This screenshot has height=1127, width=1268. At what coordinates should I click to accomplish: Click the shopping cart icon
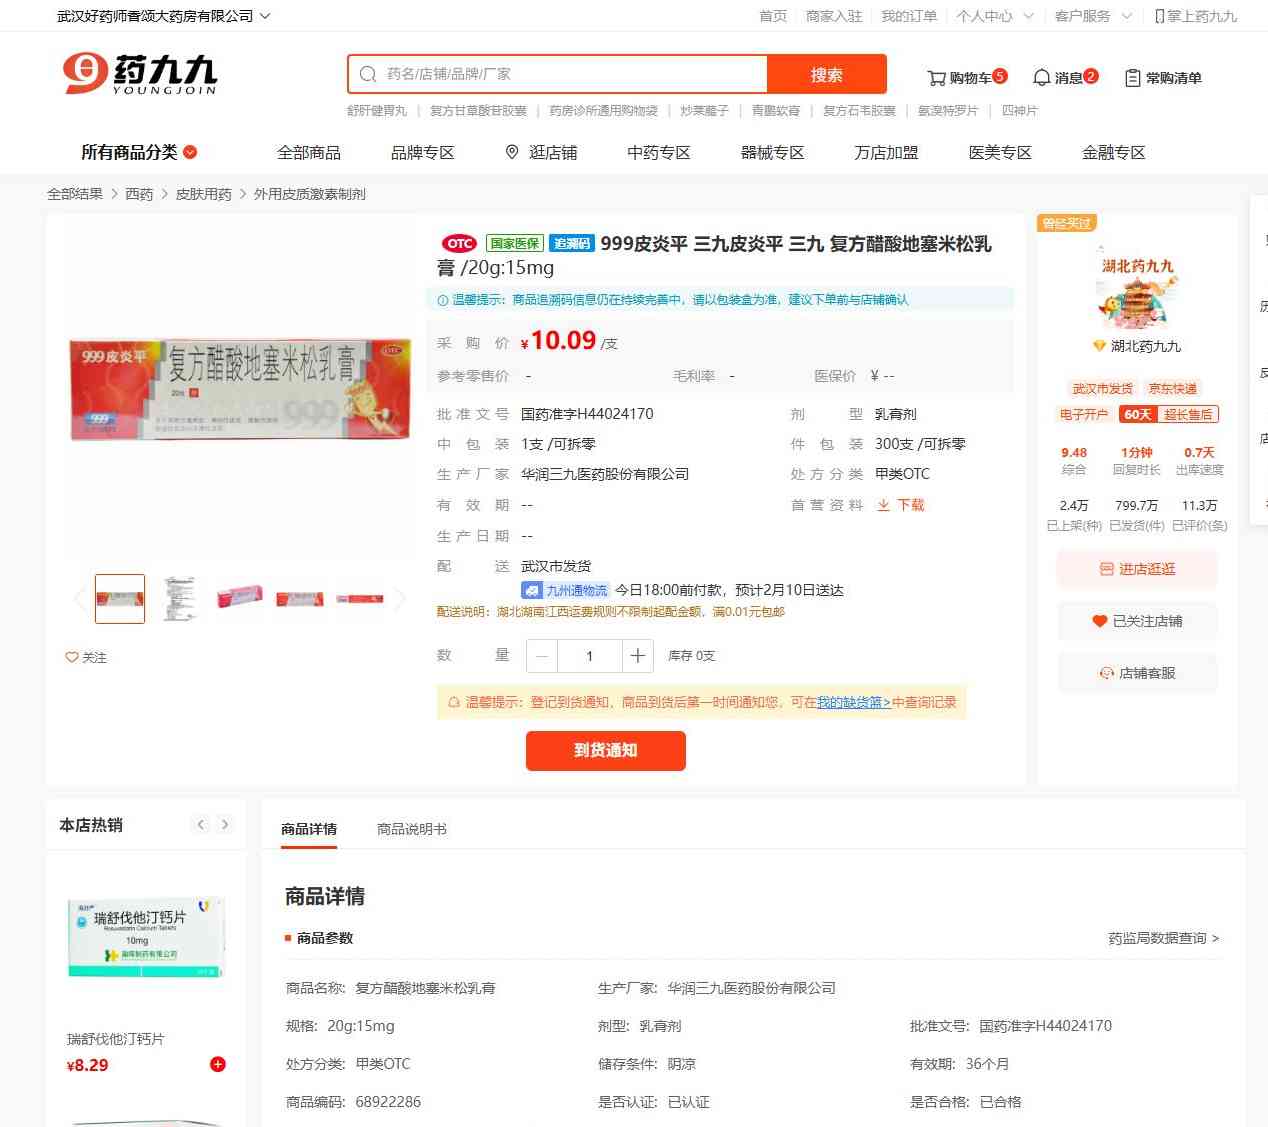936,78
